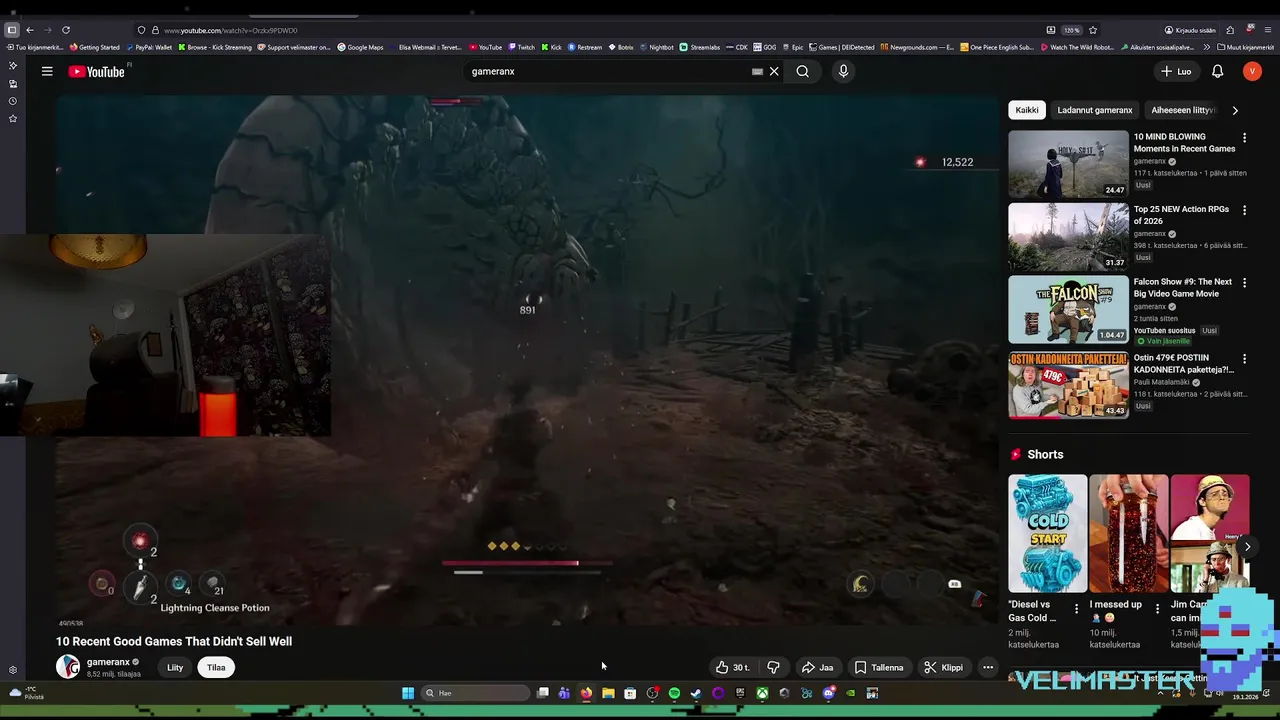Open options for Ostin 479€ video
The width and height of the screenshot is (1280, 720).
(x=1244, y=358)
